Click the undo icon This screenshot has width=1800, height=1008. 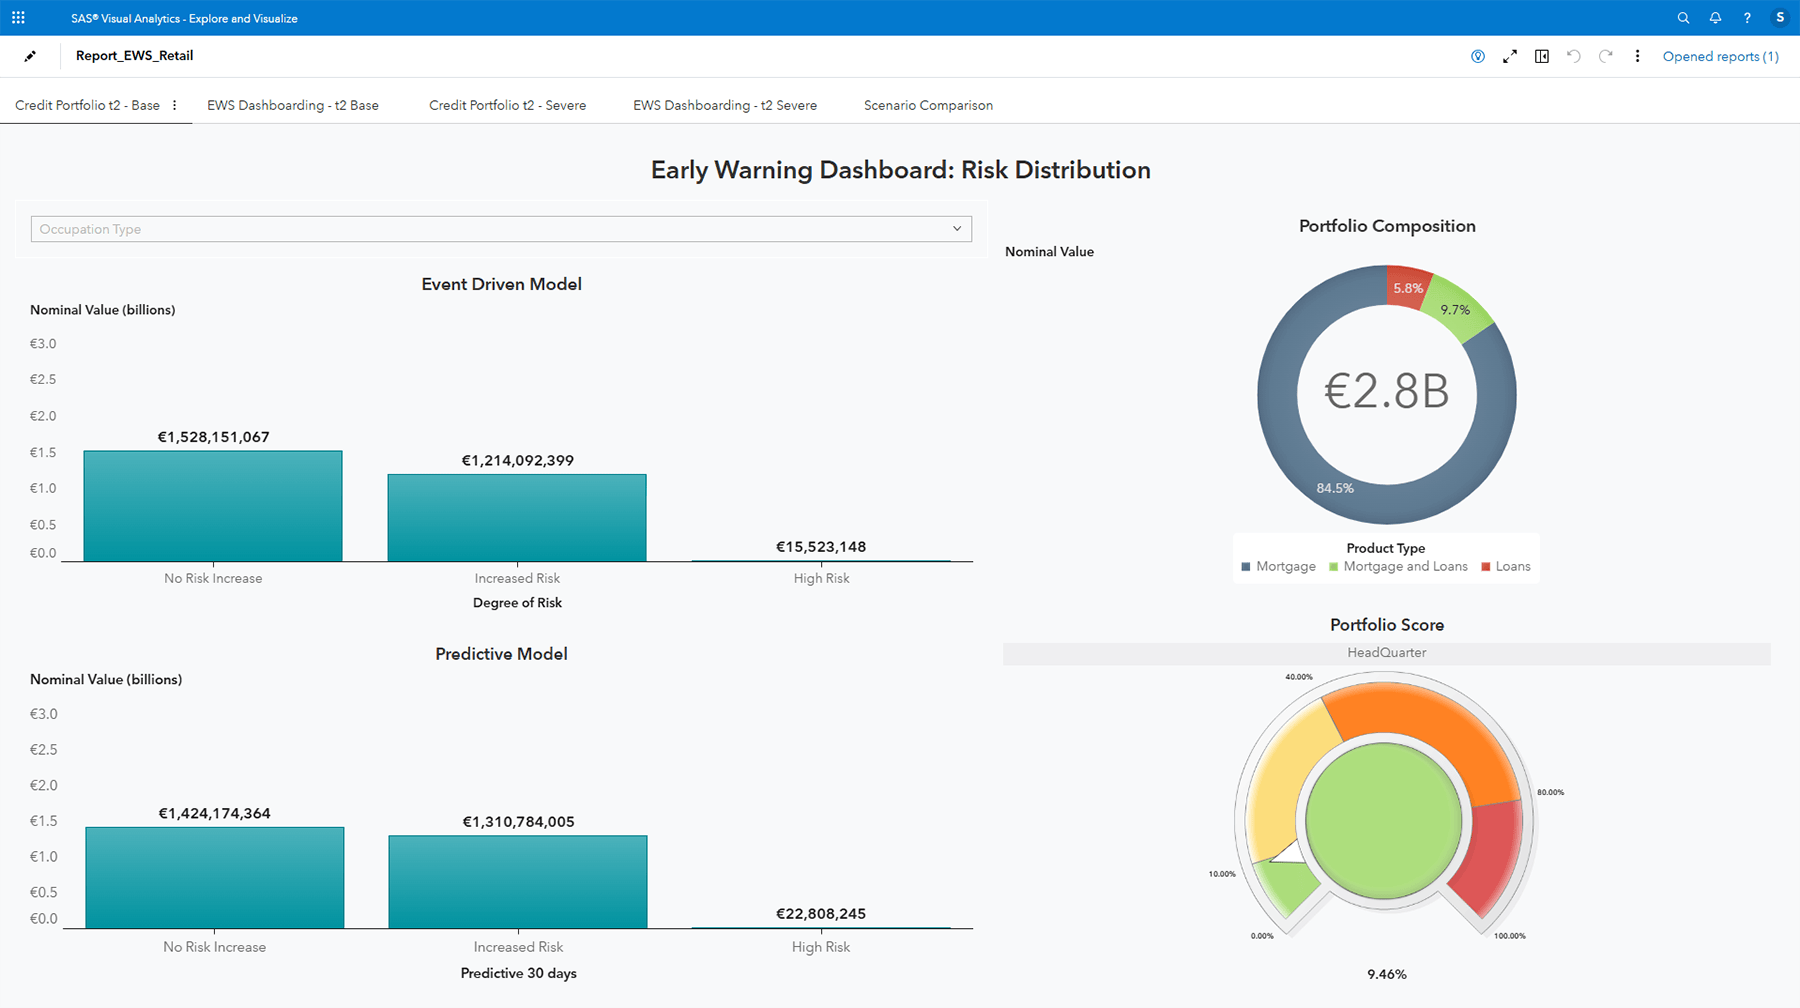[x=1573, y=56]
